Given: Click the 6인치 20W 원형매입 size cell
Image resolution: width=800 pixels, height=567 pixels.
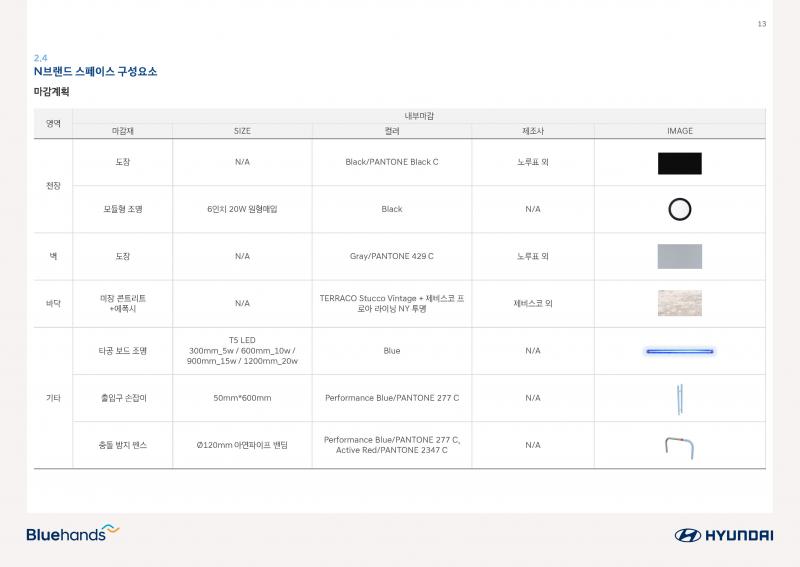Looking at the screenshot, I should click(x=242, y=209).
